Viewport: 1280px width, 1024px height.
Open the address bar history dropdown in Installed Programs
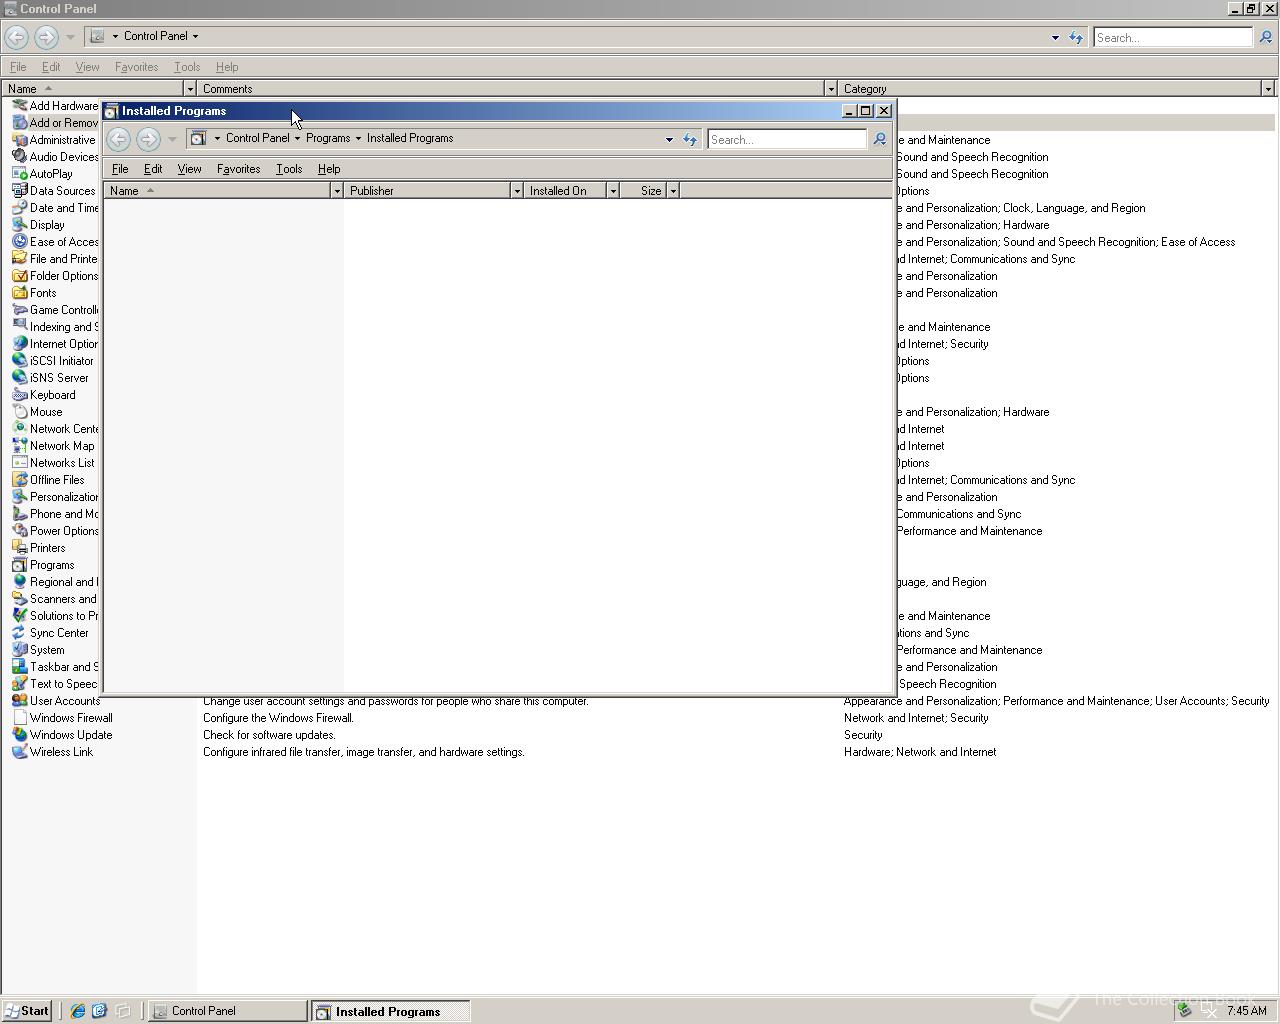tap(669, 140)
